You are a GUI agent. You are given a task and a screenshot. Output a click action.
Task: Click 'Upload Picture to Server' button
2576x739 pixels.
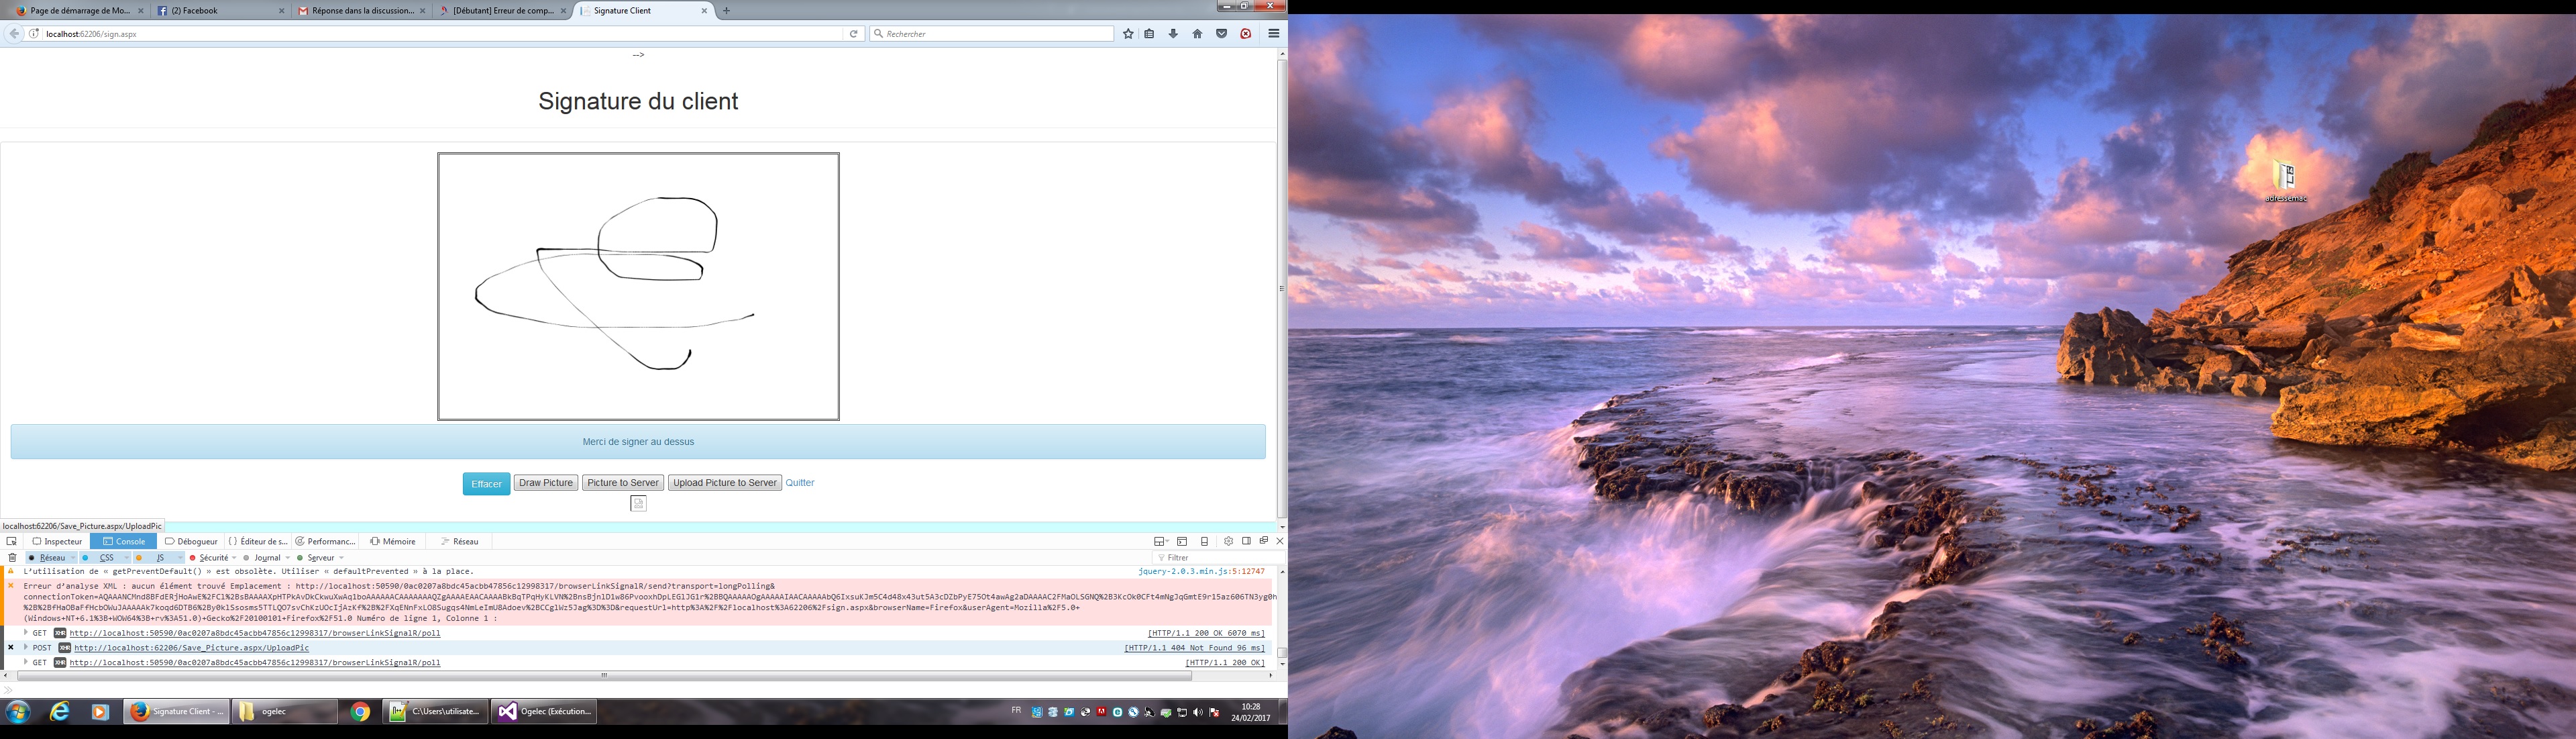pos(723,483)
